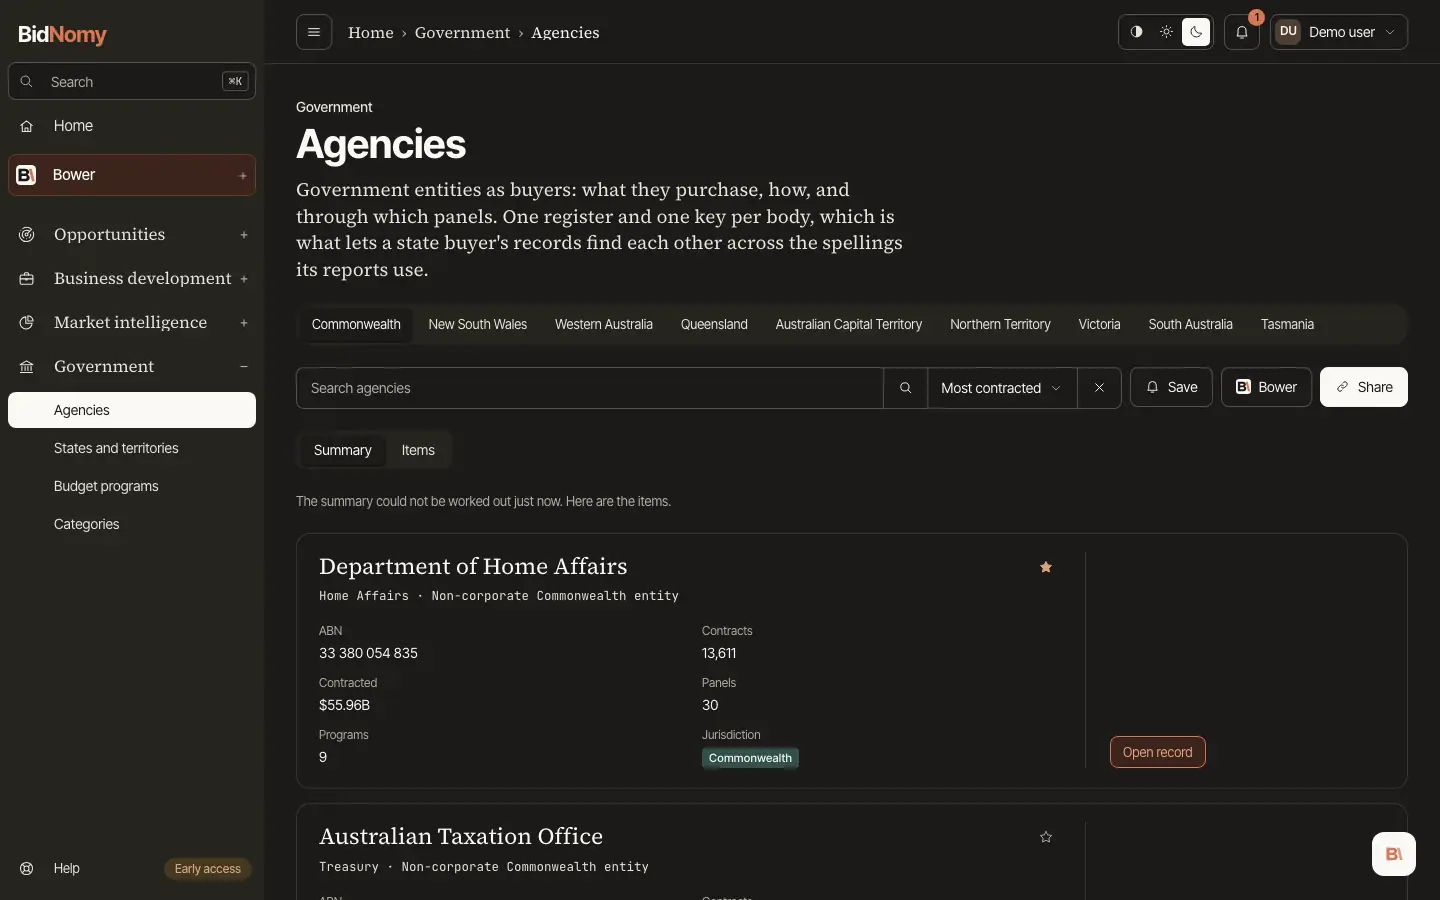Favorite Australian Taxation Office star
Image resolution: width=1440 pixels, height=900 pixels.
click(1046, 837)
